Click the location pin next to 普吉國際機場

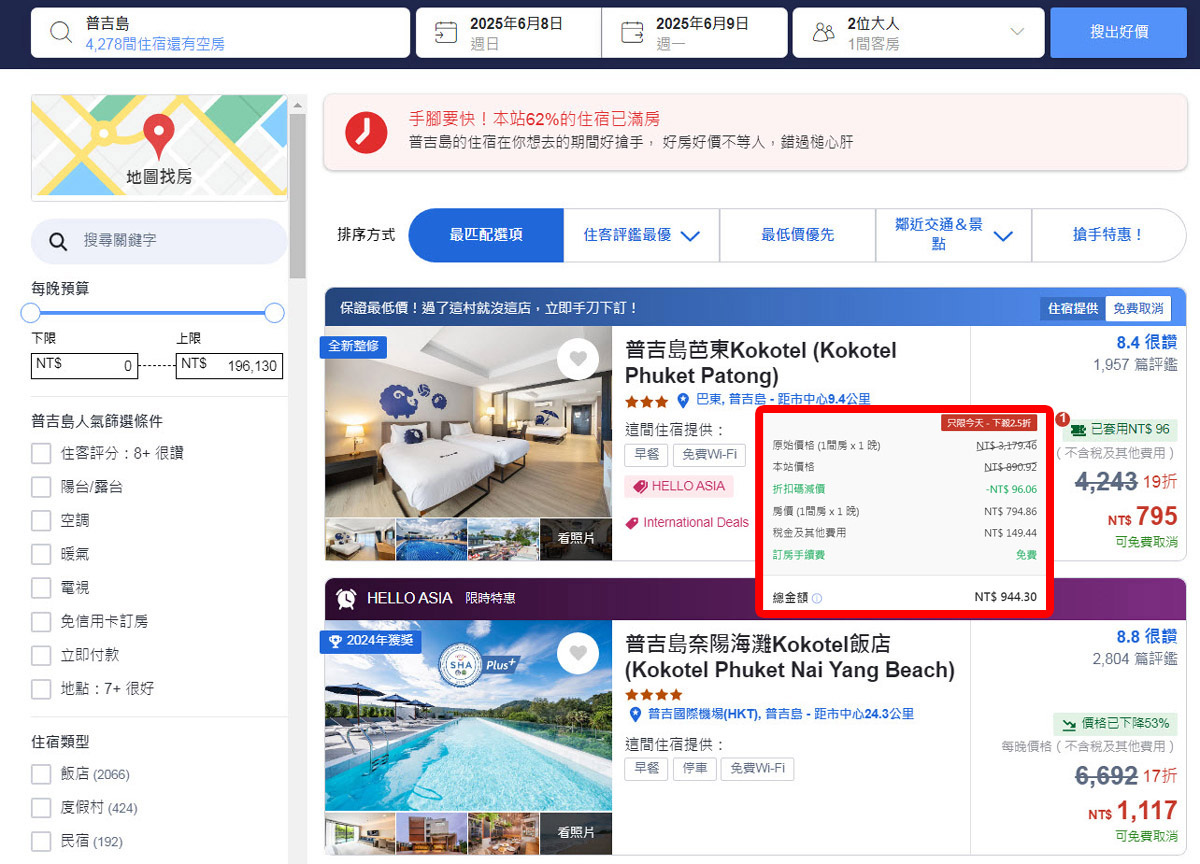click(635, 714)
